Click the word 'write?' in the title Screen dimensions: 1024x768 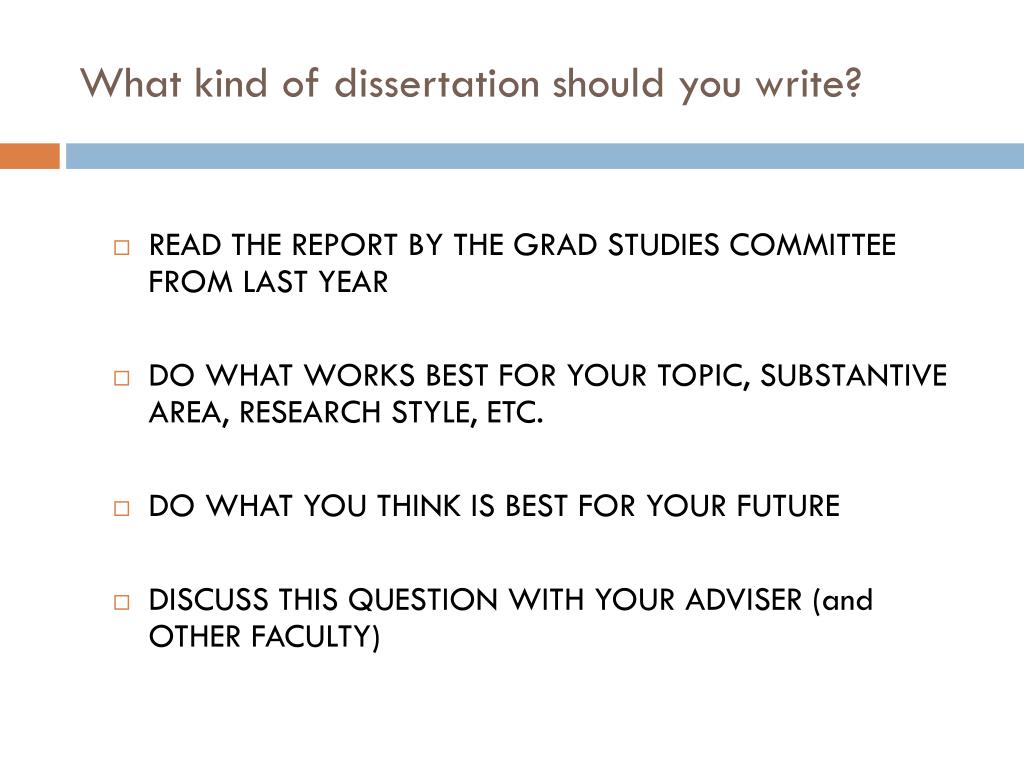coord(808,84)
